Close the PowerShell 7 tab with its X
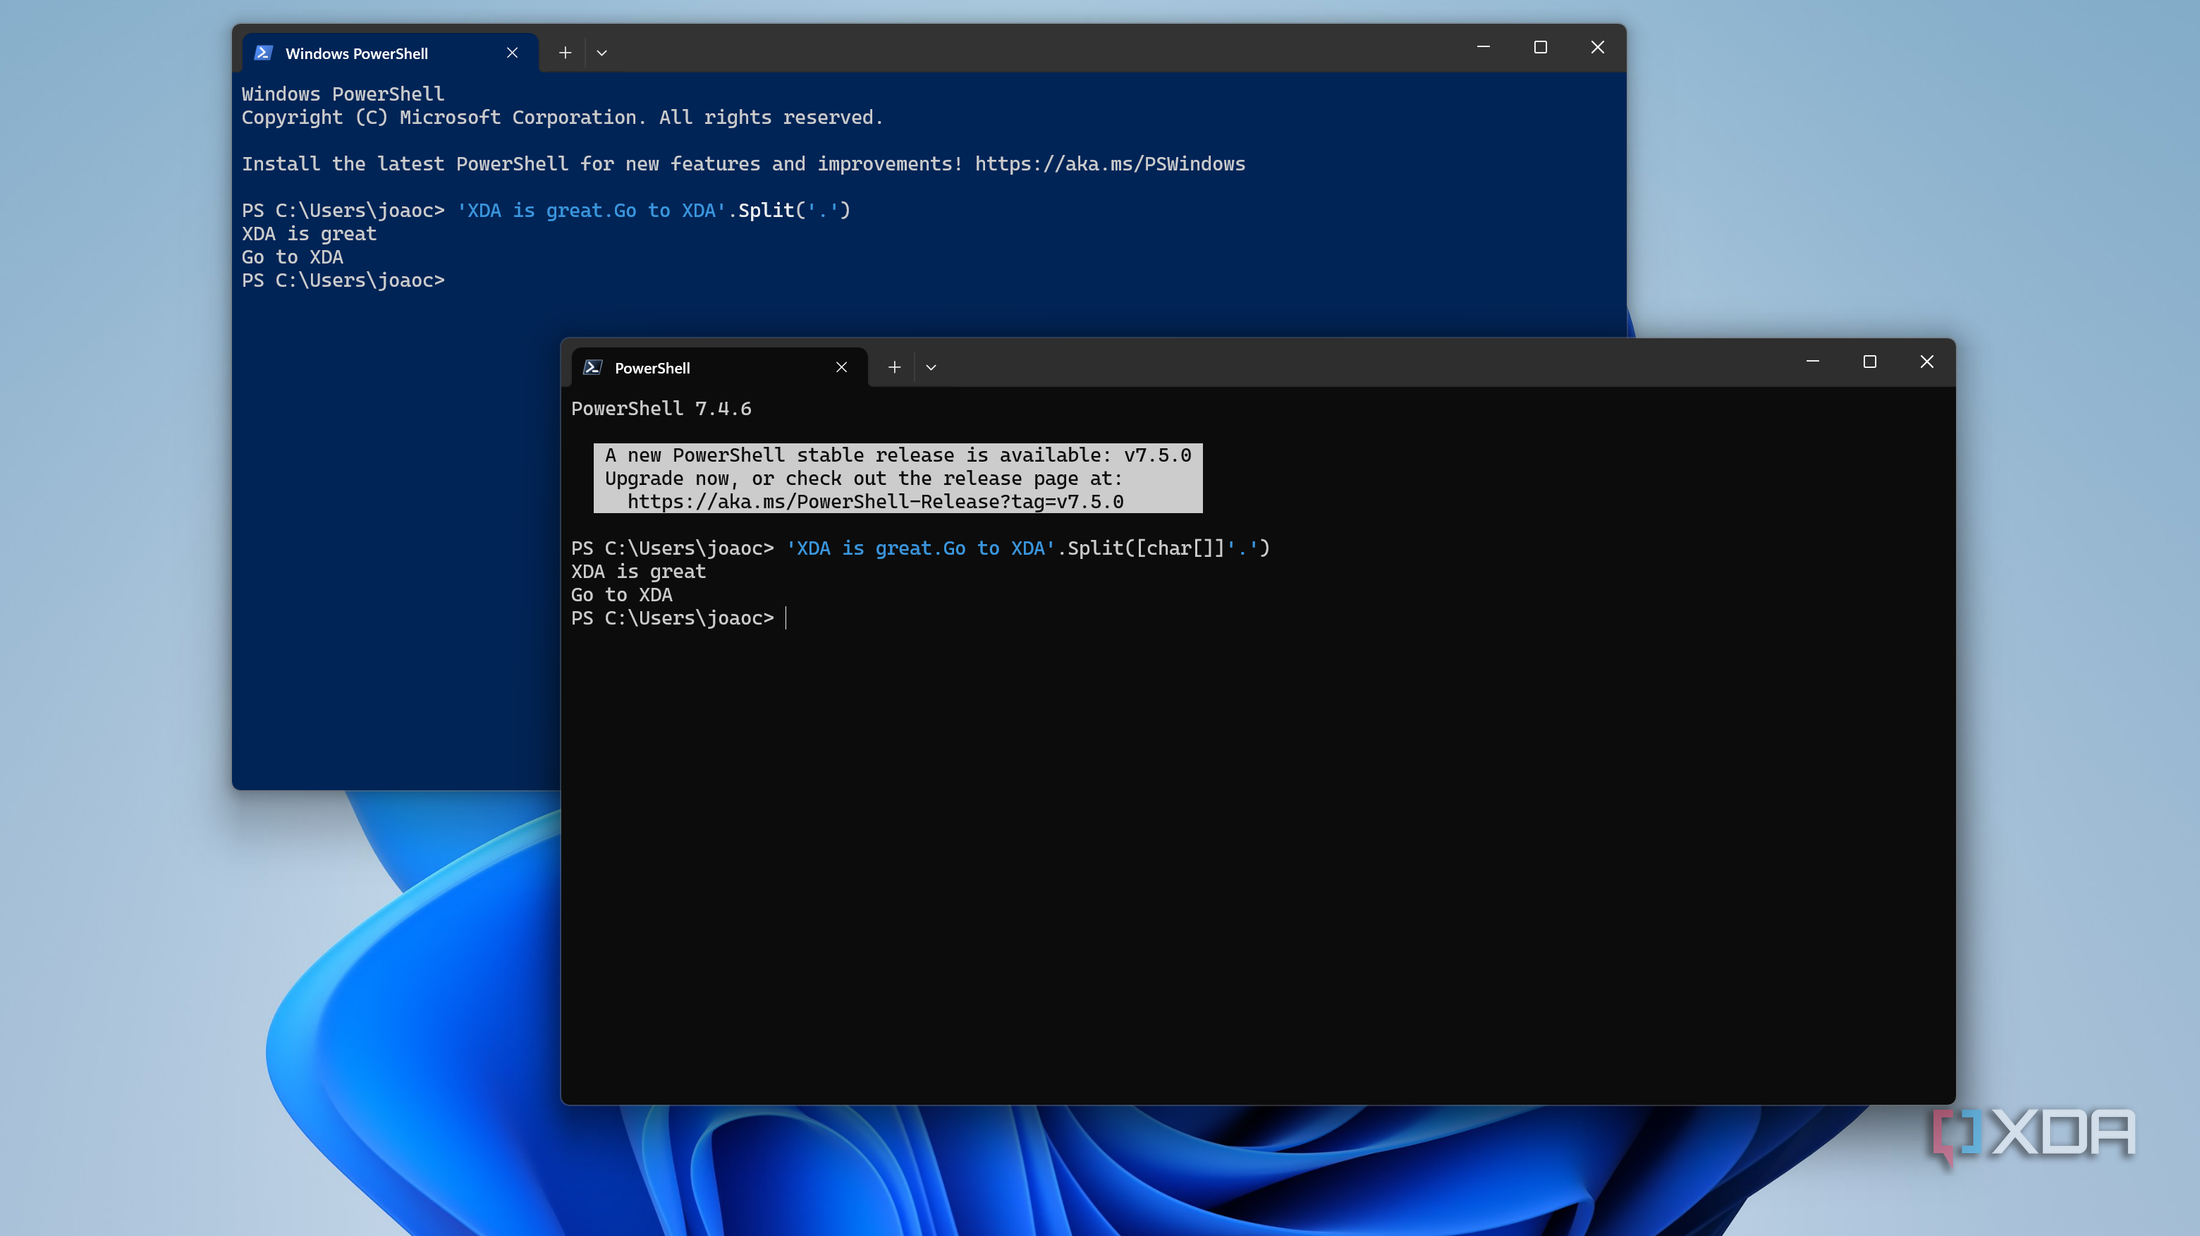 pyautogui.click(x=841, y=367)
